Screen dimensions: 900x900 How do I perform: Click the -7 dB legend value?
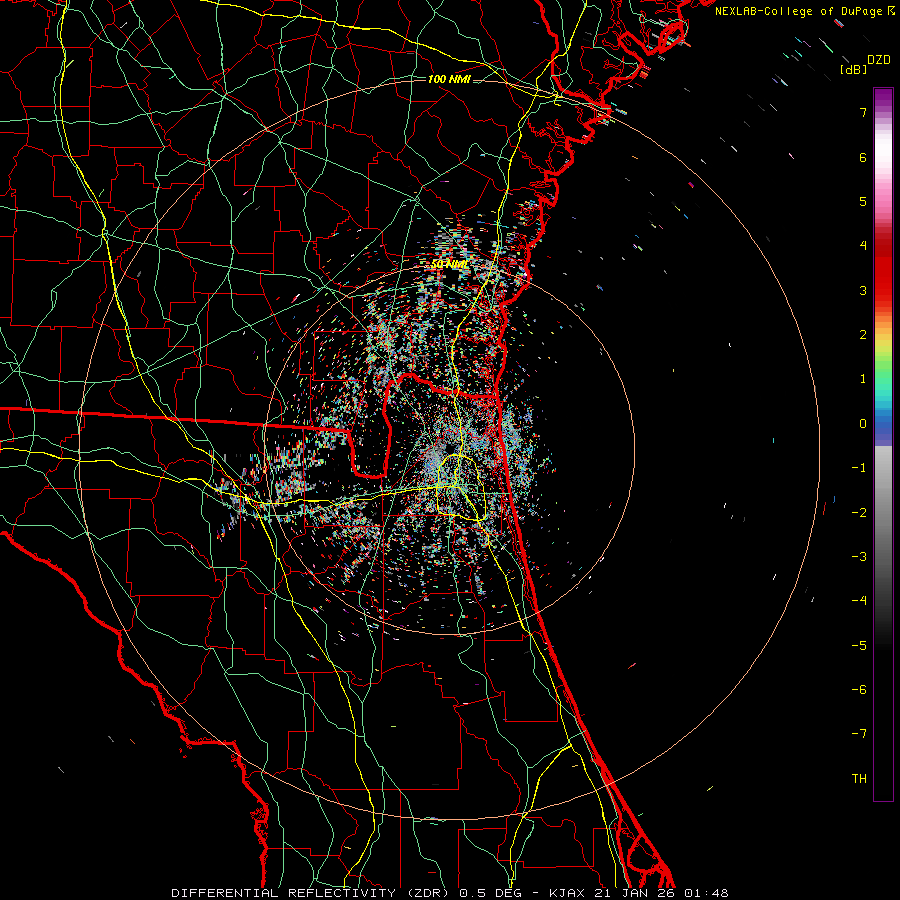(859, 734)
